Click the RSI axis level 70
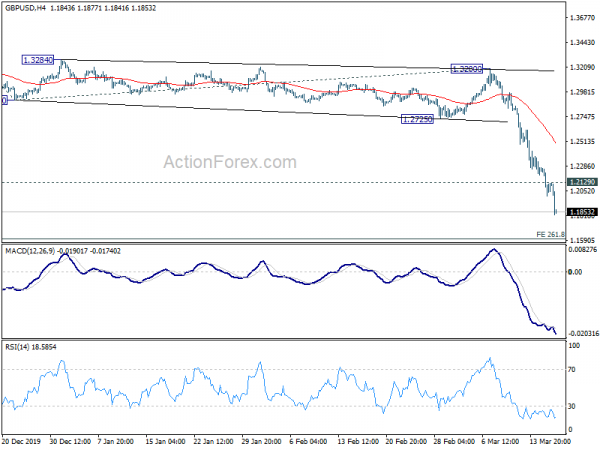This screenshot has height=450, width=600. coord(572,370)
